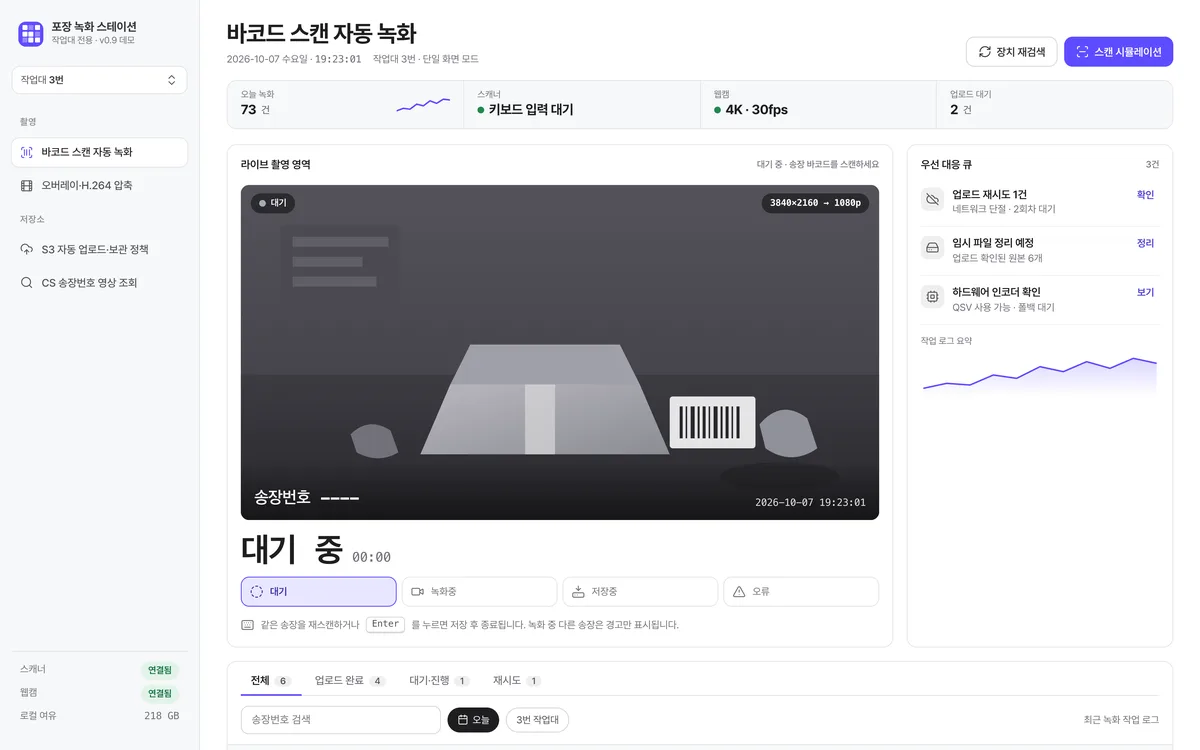Click the 로컬 여유 218 GB value

pyautogui.click(x=161, y=716)
